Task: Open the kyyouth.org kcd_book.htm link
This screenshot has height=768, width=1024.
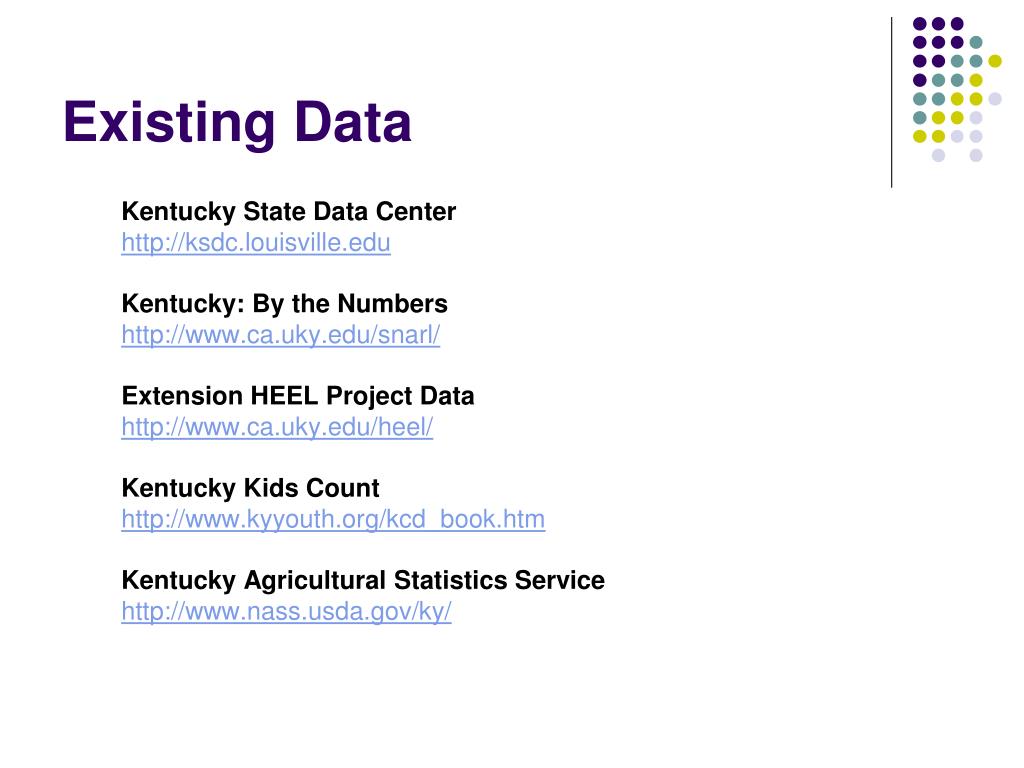Action: (x=333, y=519)
